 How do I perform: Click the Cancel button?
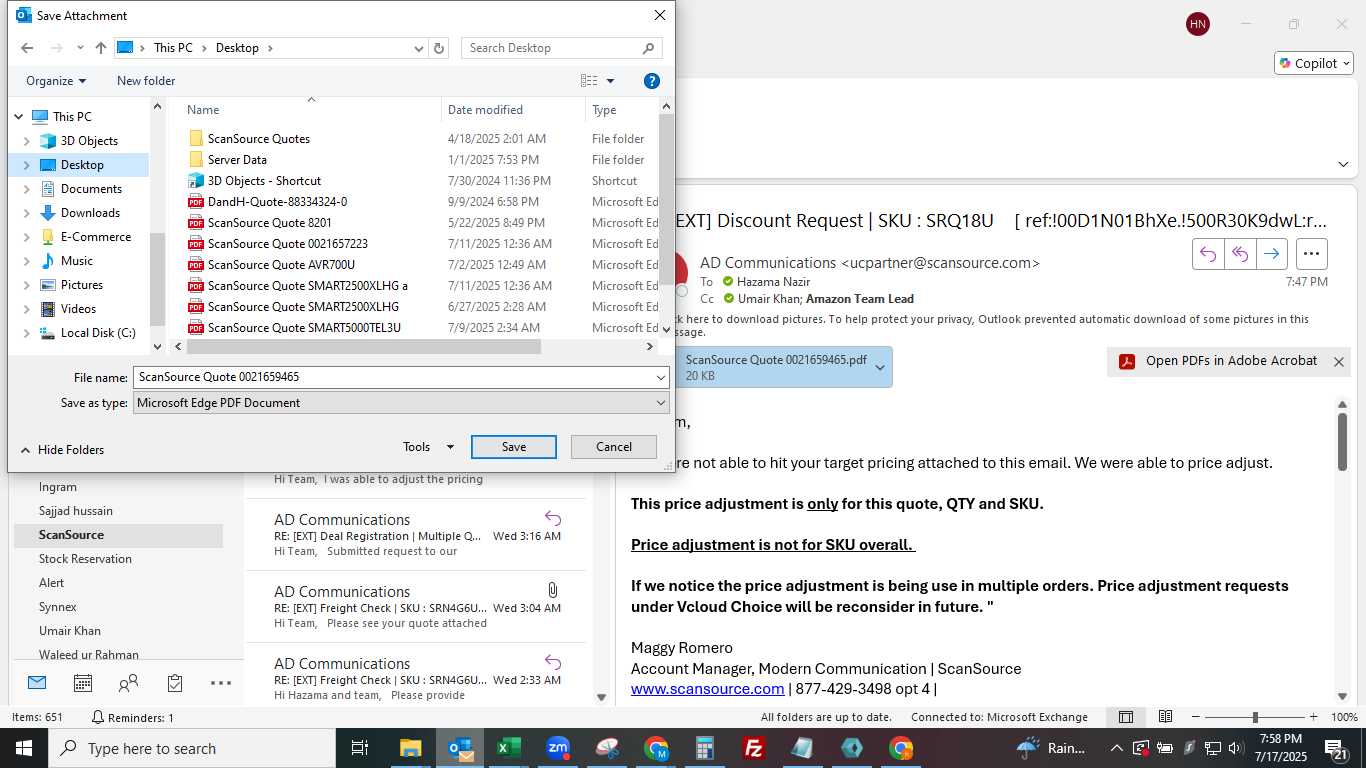pyautogui.click(x=614, y=447)
